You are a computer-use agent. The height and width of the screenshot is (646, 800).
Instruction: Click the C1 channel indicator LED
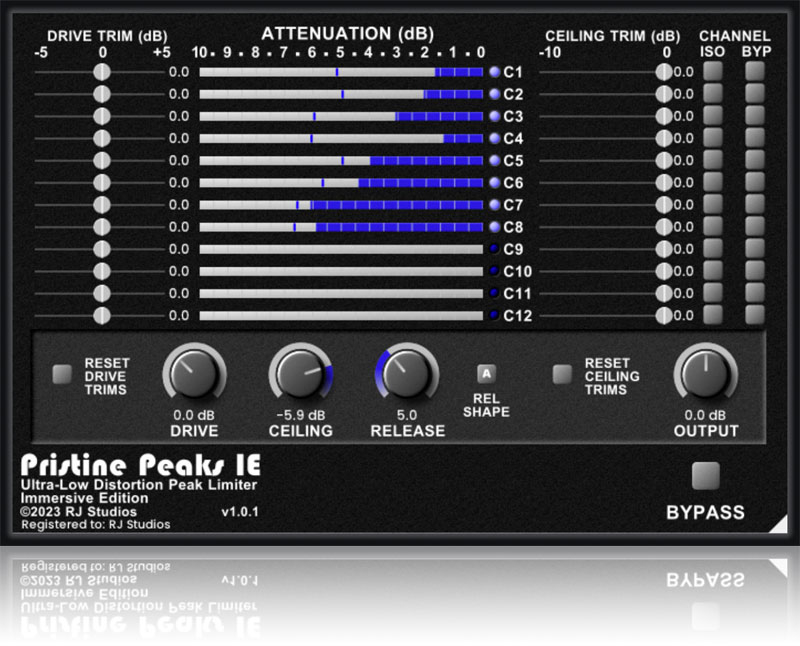tap(494, 72)
